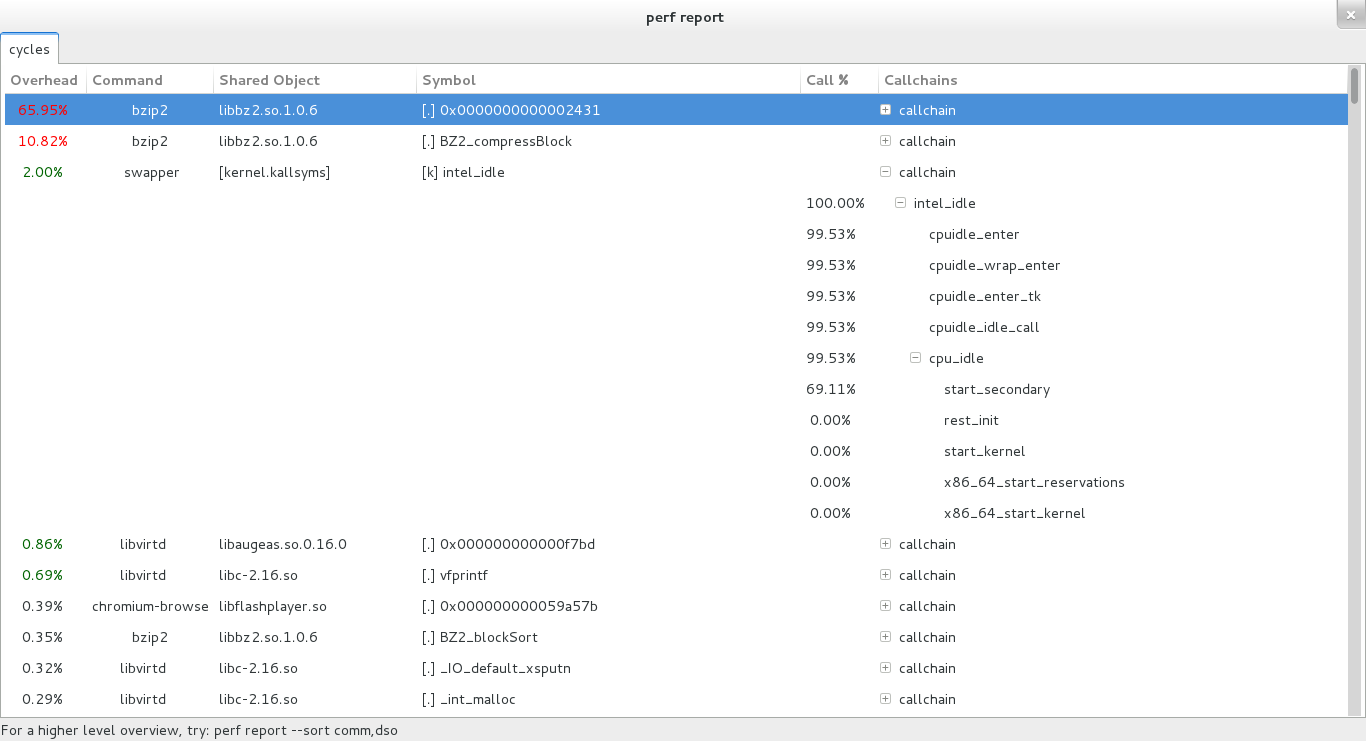Expand callchain for _IO_default_xsputn row
Viewport: 1366px width, 741px height.
pyautogui.click(x=885, y=668)
